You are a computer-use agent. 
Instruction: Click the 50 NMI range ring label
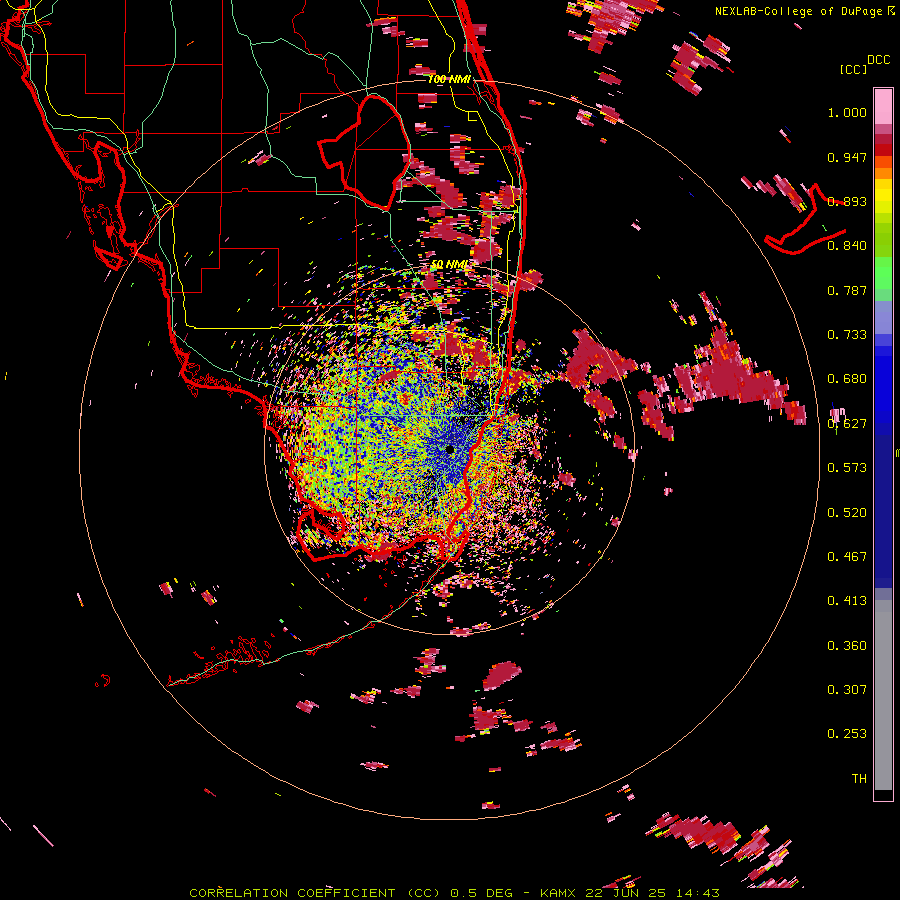pyautogui.click(x=450, y=265)
